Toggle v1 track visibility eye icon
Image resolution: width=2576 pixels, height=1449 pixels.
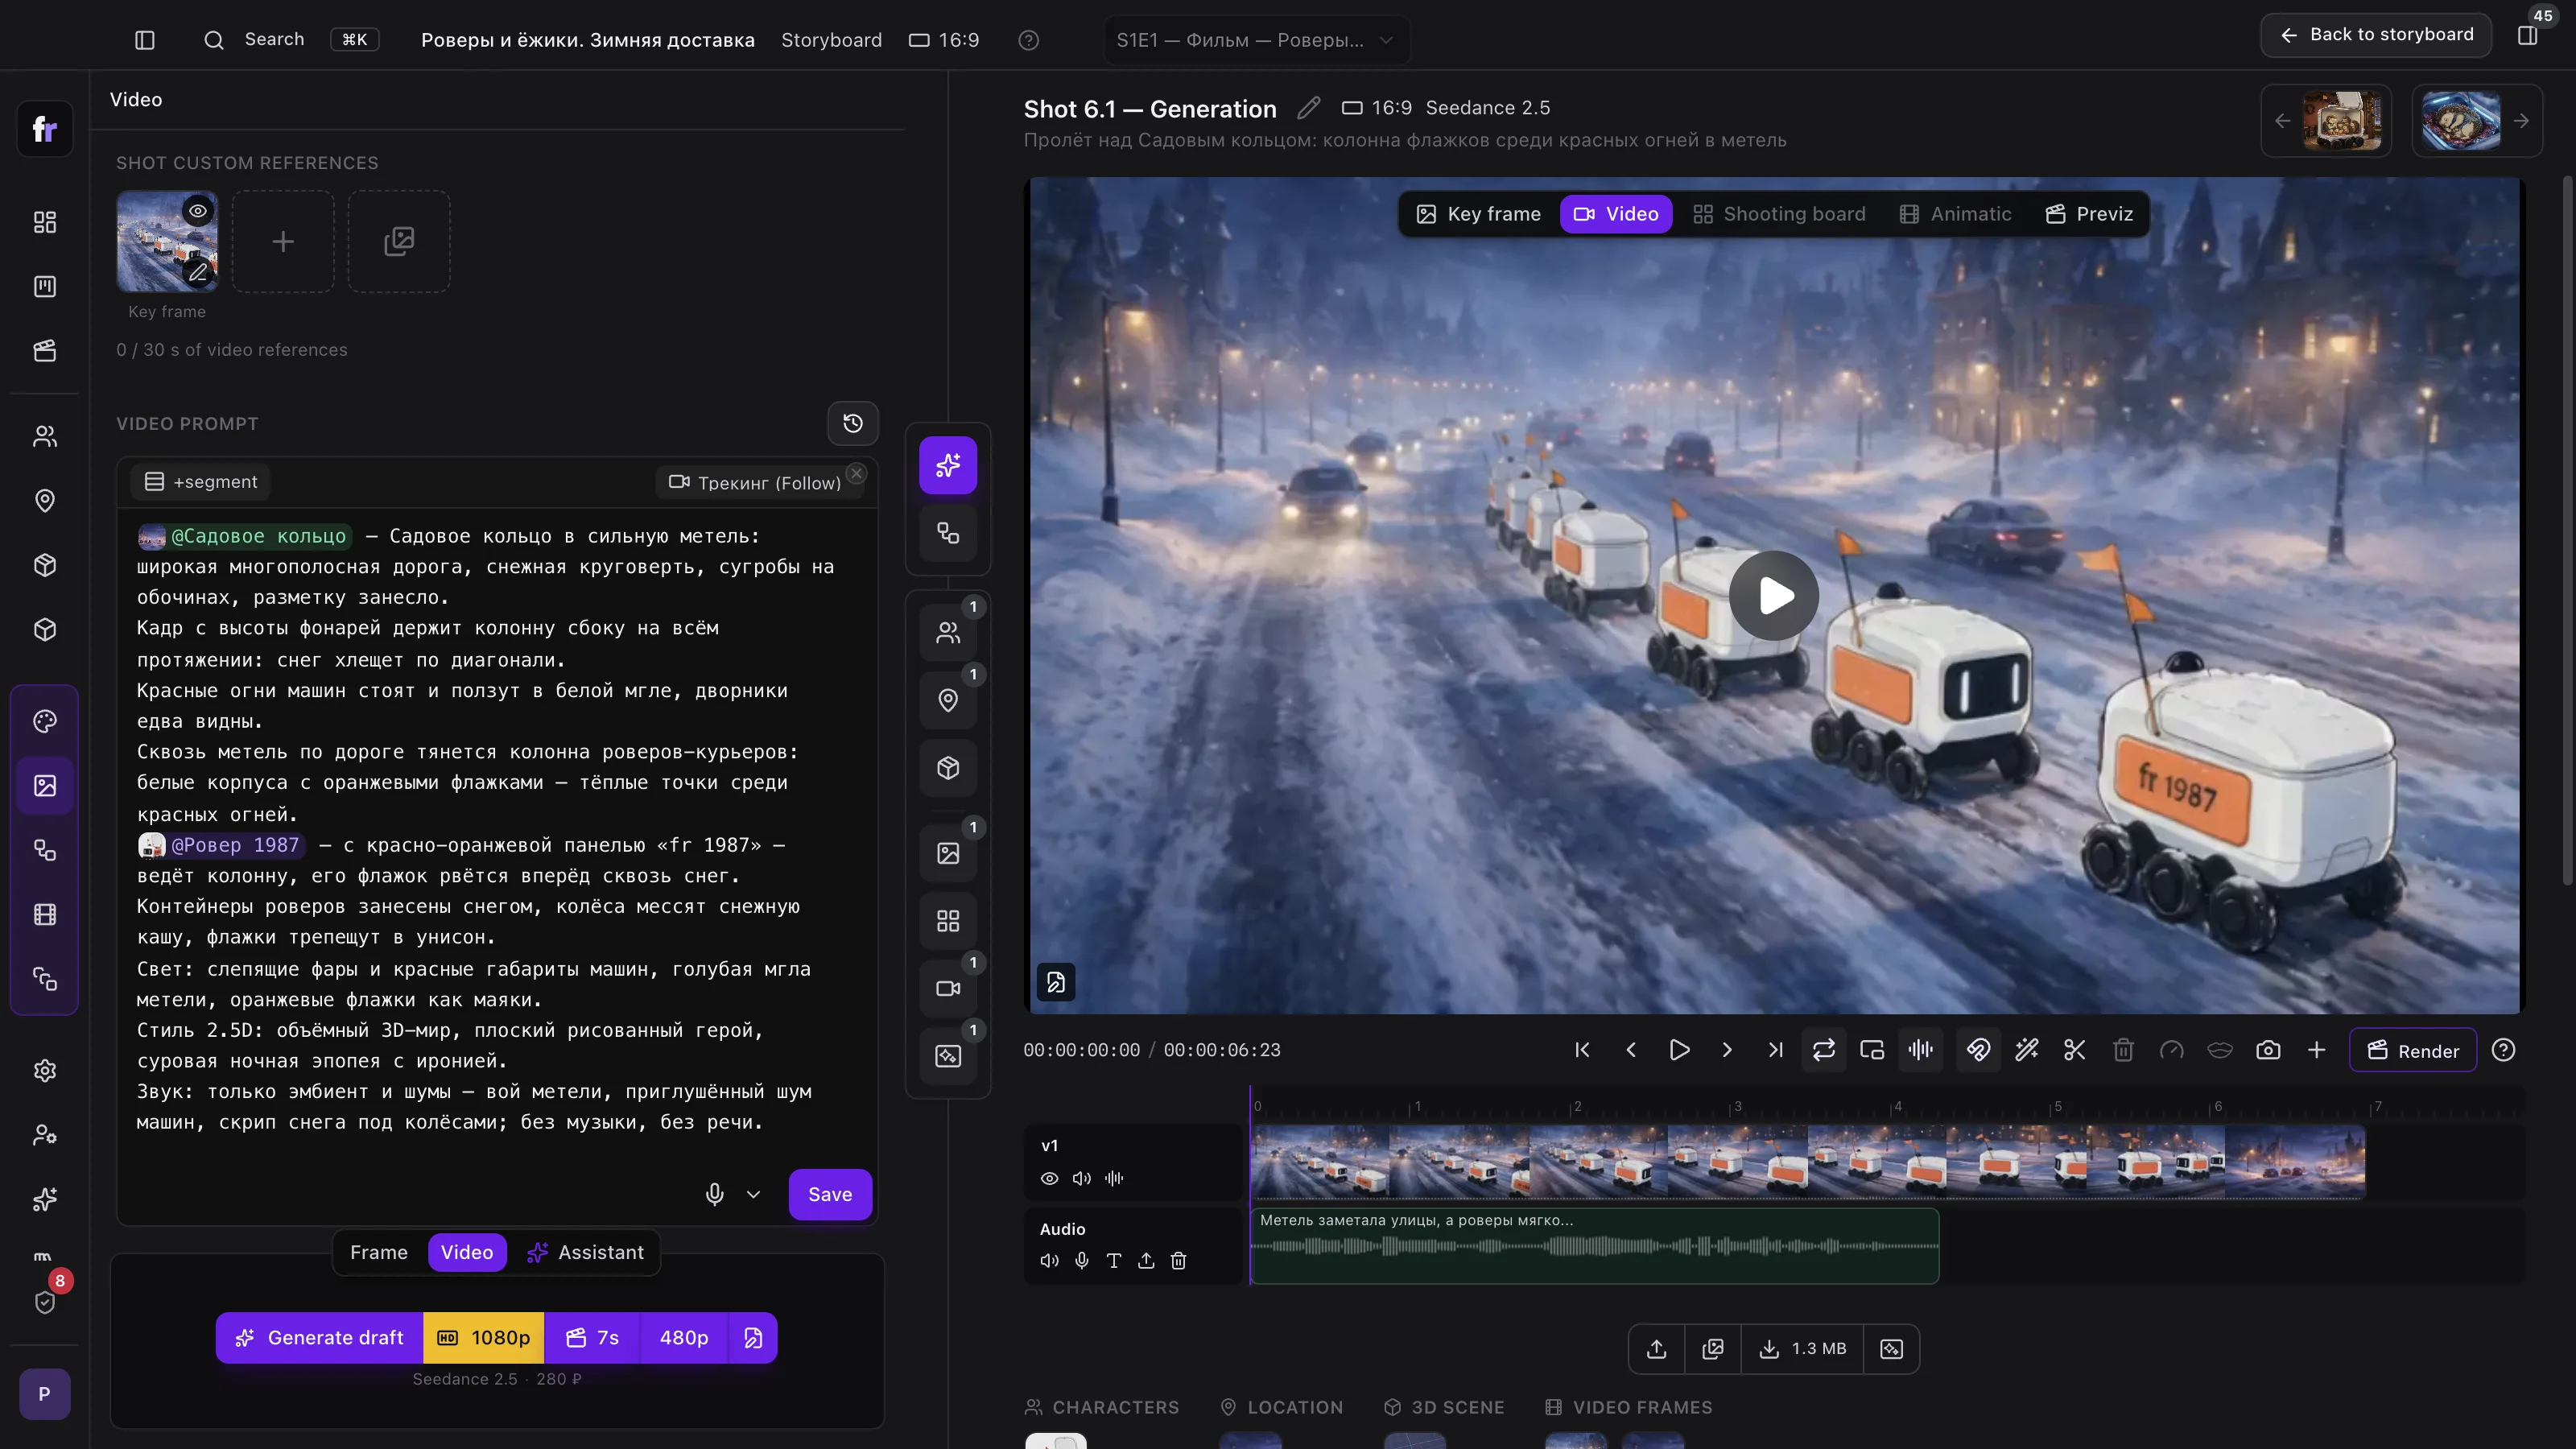tap(1049, 1178)
